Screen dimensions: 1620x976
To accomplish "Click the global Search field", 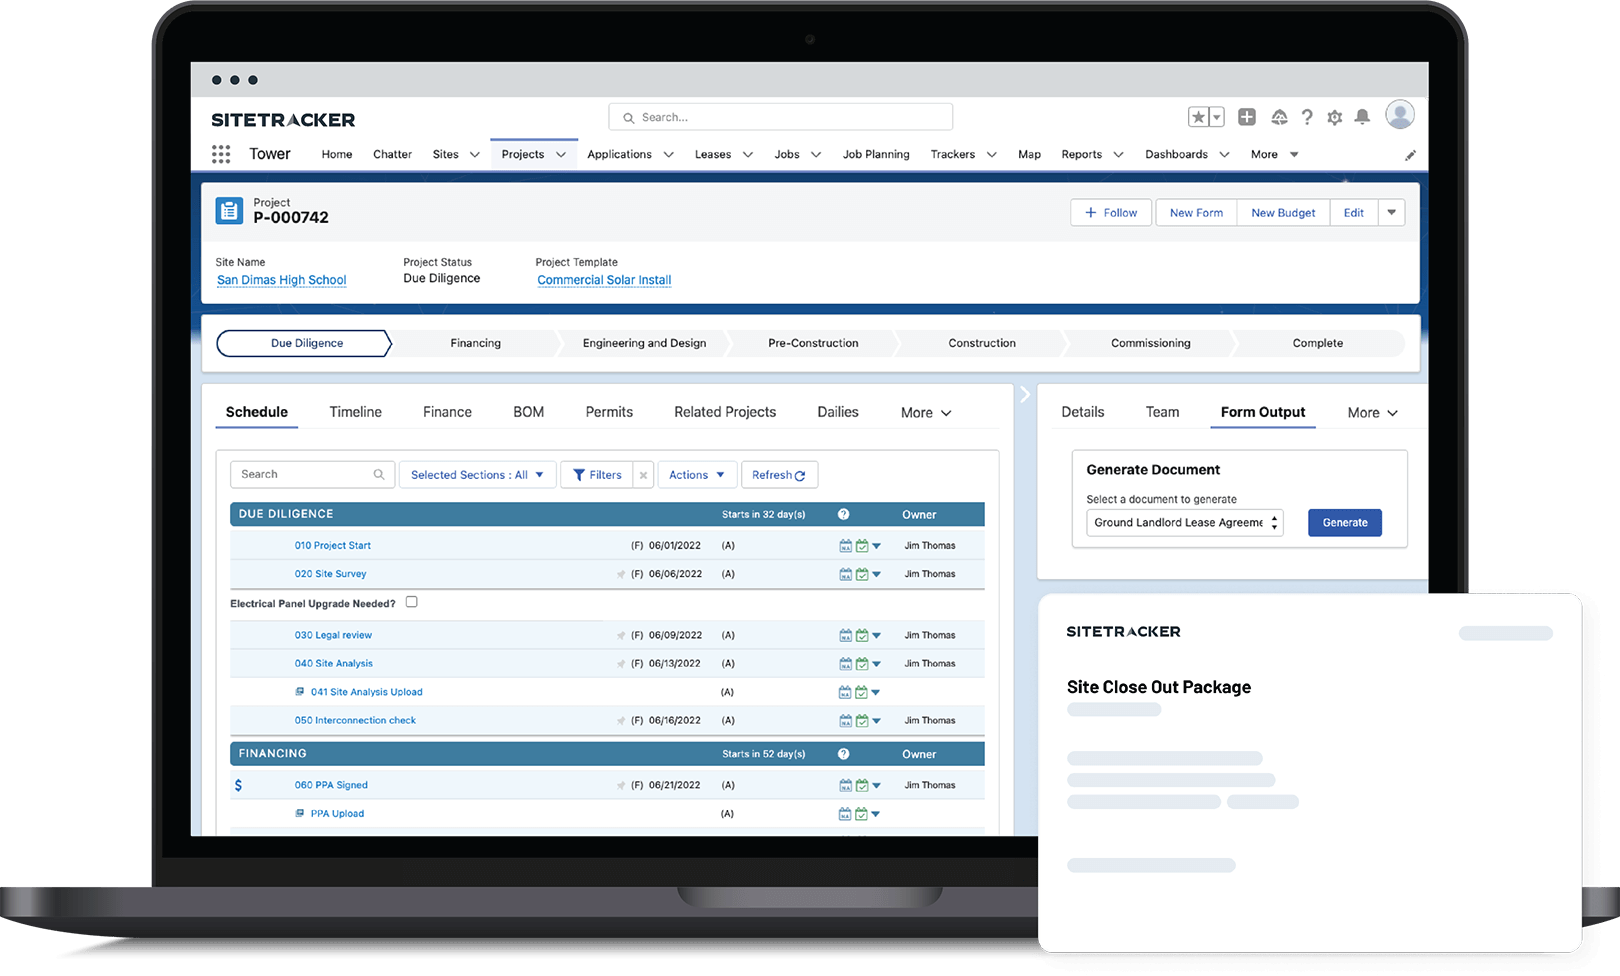I will (x=779, y=116).
